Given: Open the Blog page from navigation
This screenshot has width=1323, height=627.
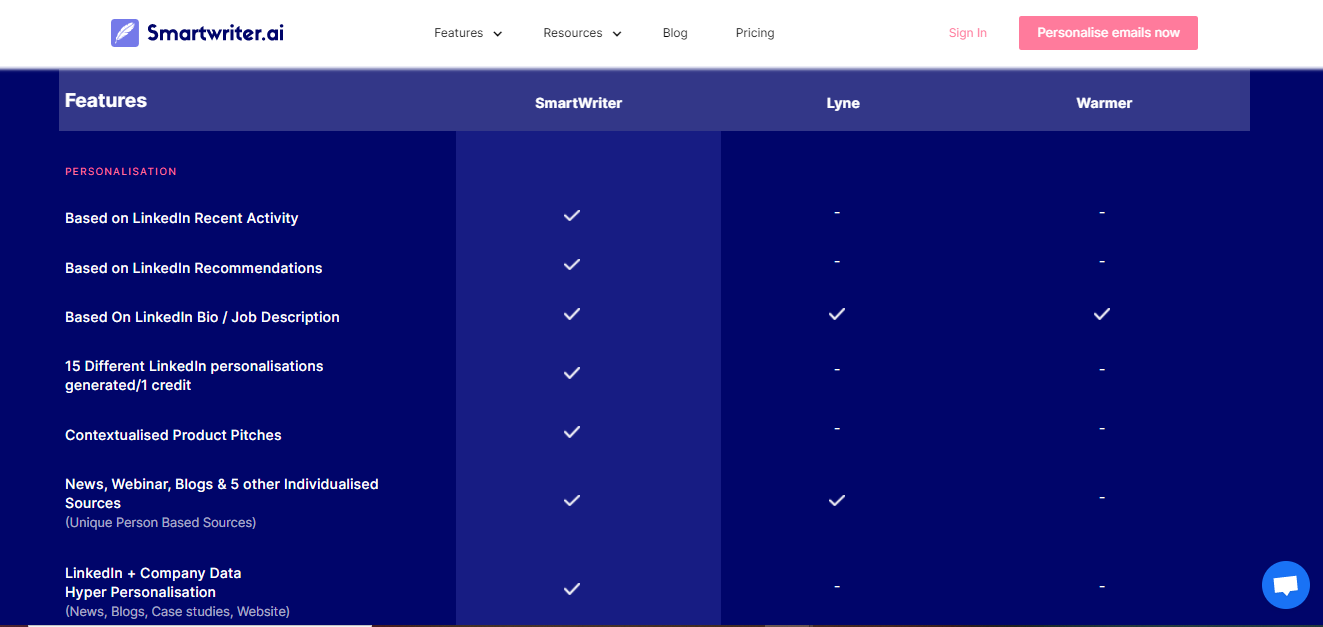Looking at the screenshot, I should [675, 33].
